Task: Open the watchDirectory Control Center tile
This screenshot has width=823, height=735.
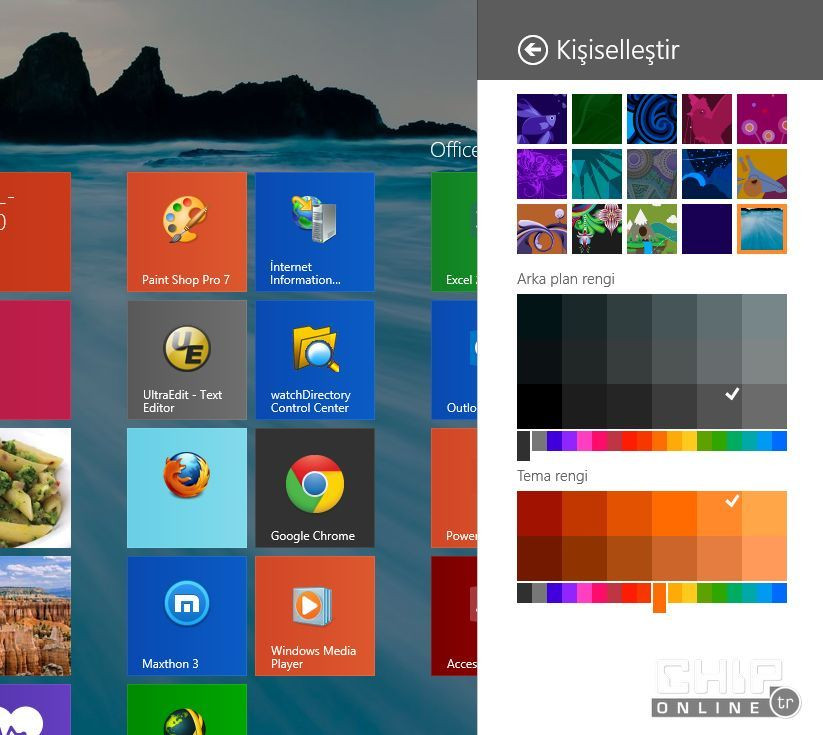Action: (315, 360)
